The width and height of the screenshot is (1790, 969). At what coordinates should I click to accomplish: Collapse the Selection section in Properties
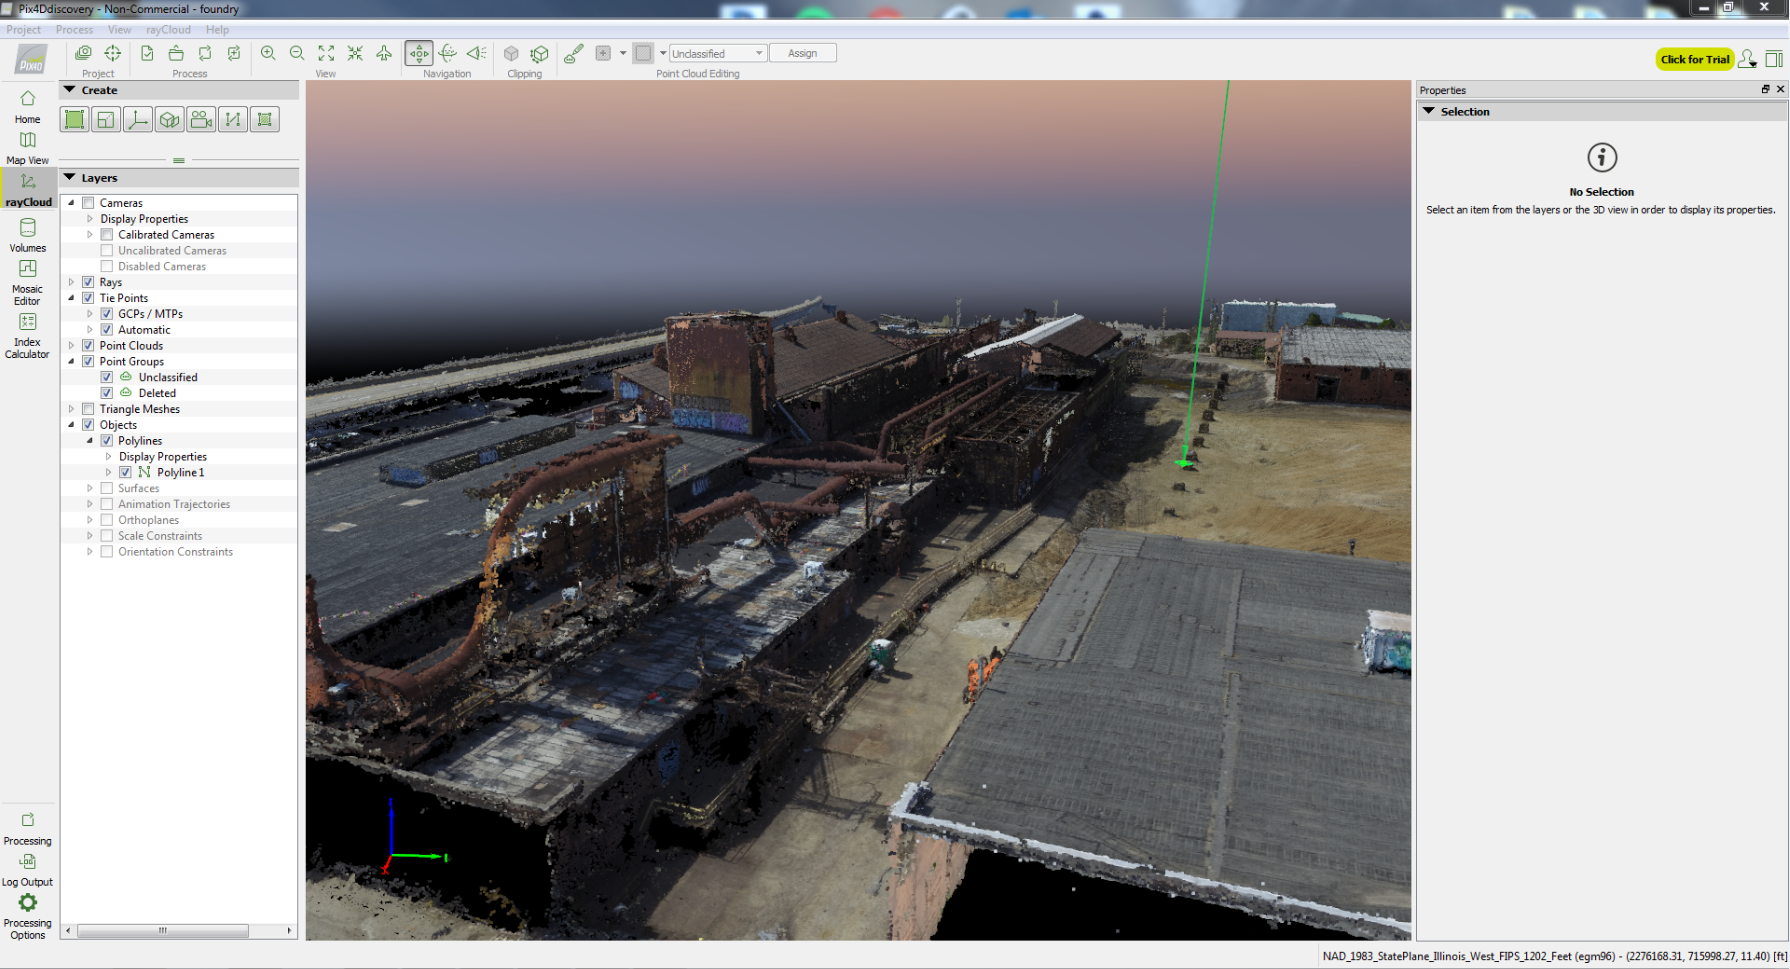[1429, 111]
